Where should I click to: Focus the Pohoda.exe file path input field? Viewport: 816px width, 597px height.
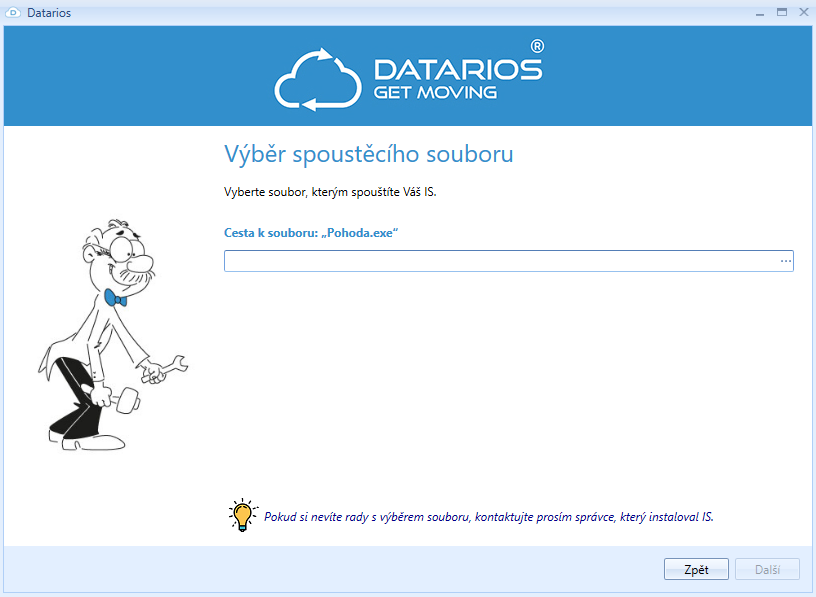point(500,261)
